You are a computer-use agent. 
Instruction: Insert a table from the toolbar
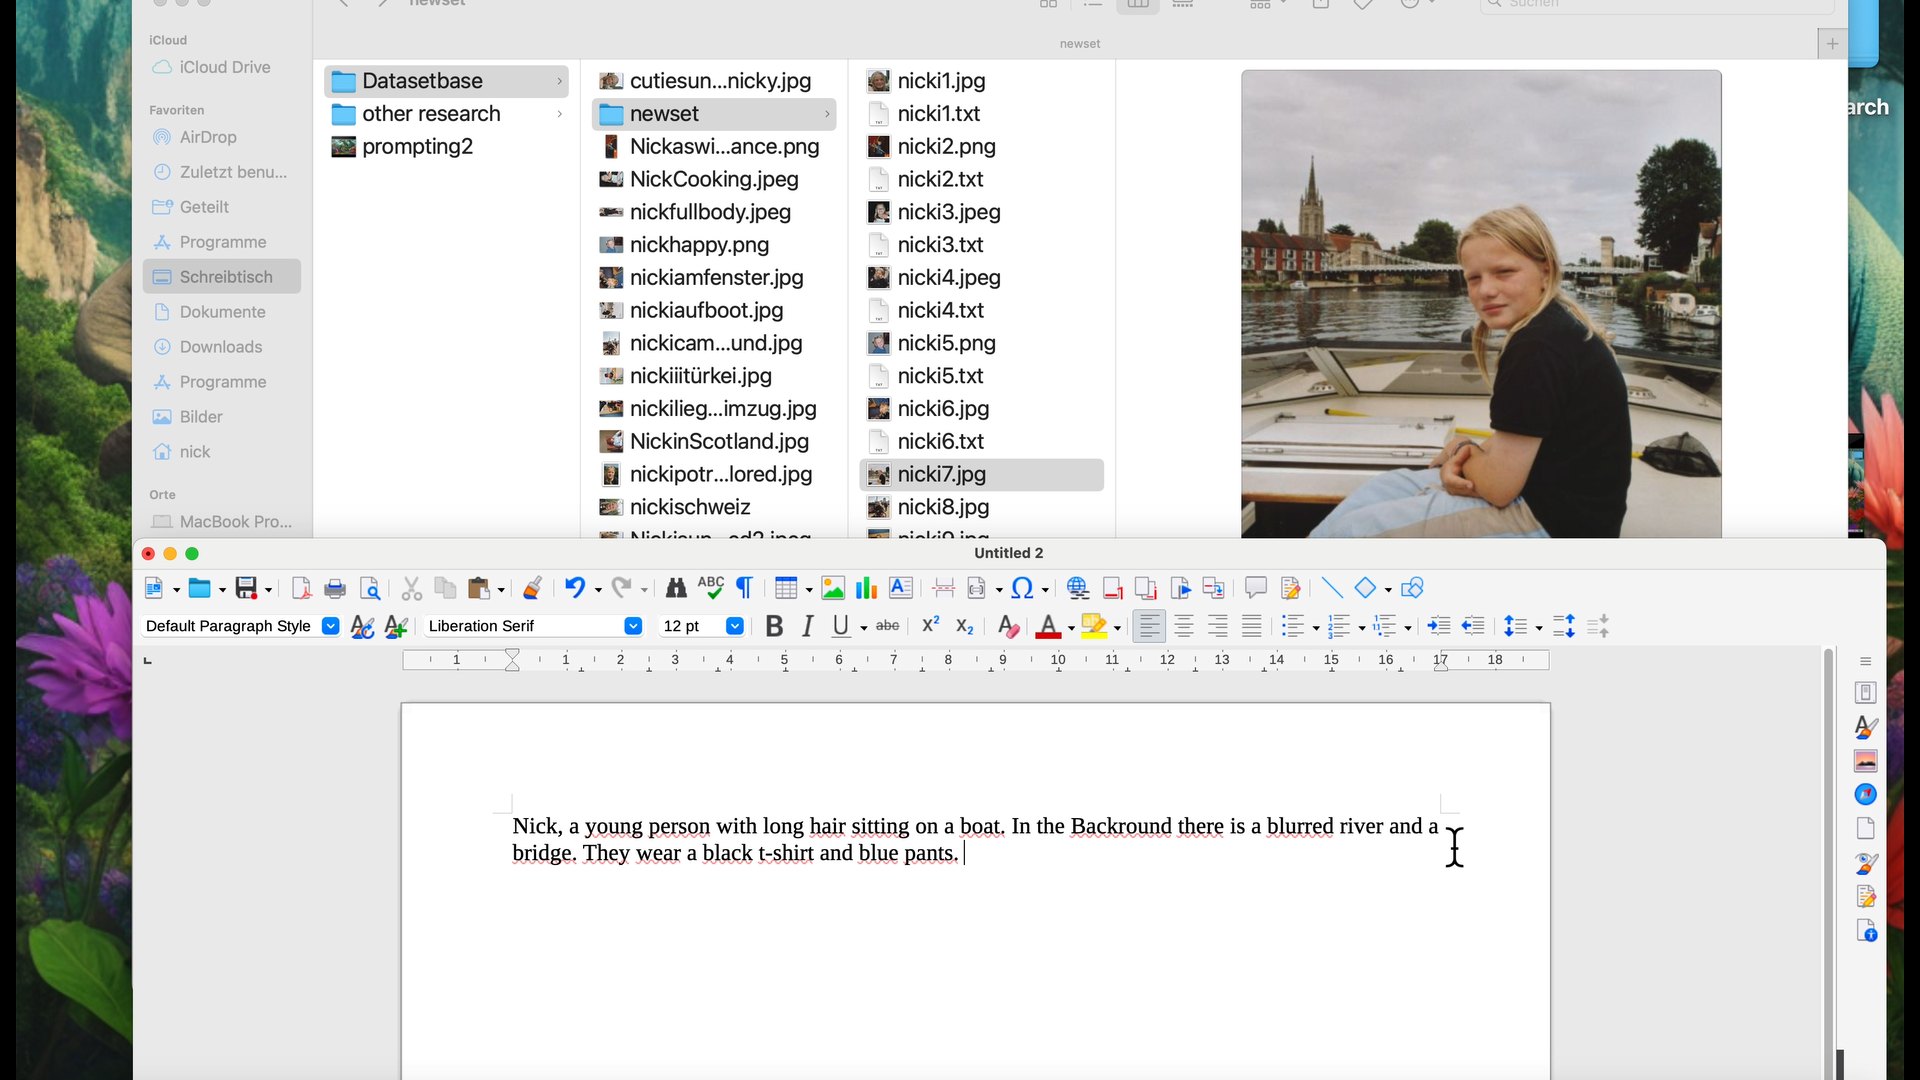pyautogui.click(x=786, y=588)
